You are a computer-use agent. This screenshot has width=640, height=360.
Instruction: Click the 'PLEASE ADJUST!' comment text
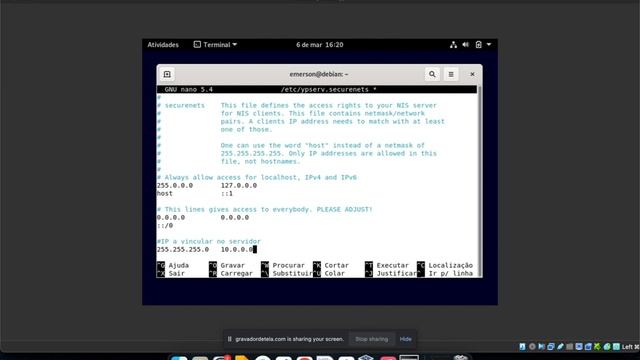pyautogui.click(x=344, y=209)
